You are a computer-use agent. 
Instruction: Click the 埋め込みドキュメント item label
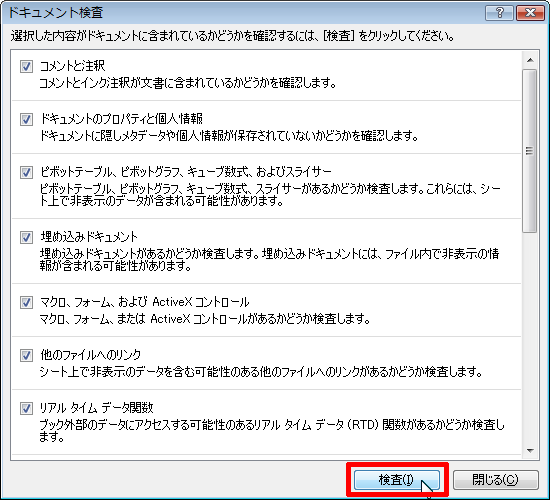89,237
